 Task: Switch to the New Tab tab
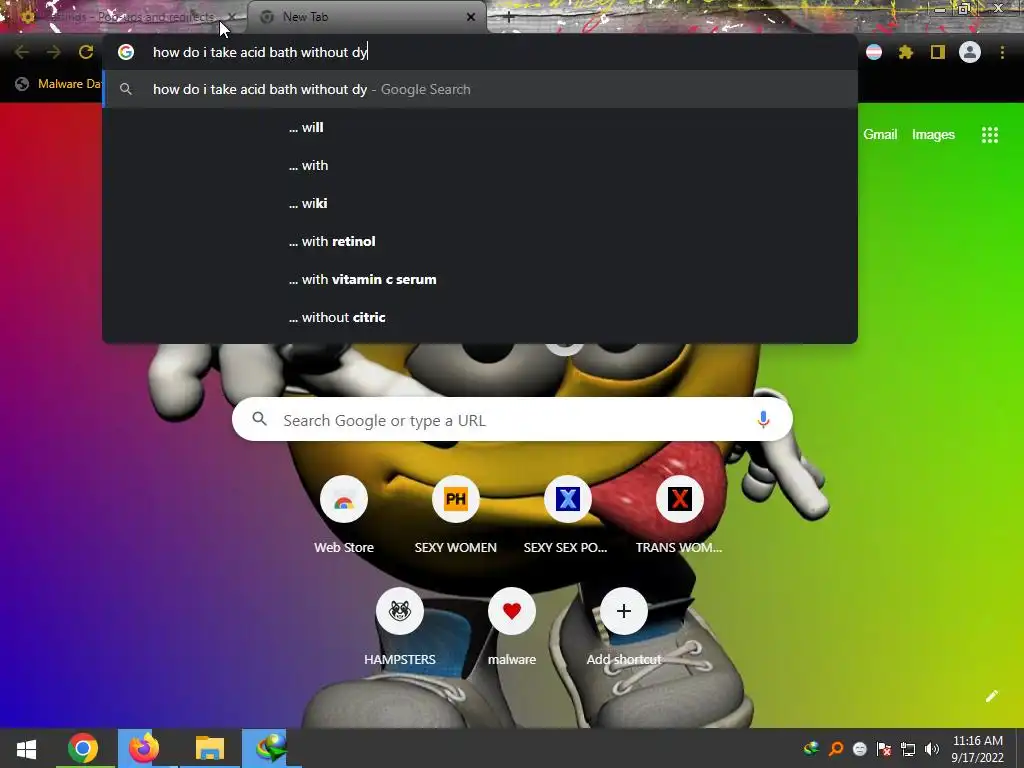[x=368, y=17]
